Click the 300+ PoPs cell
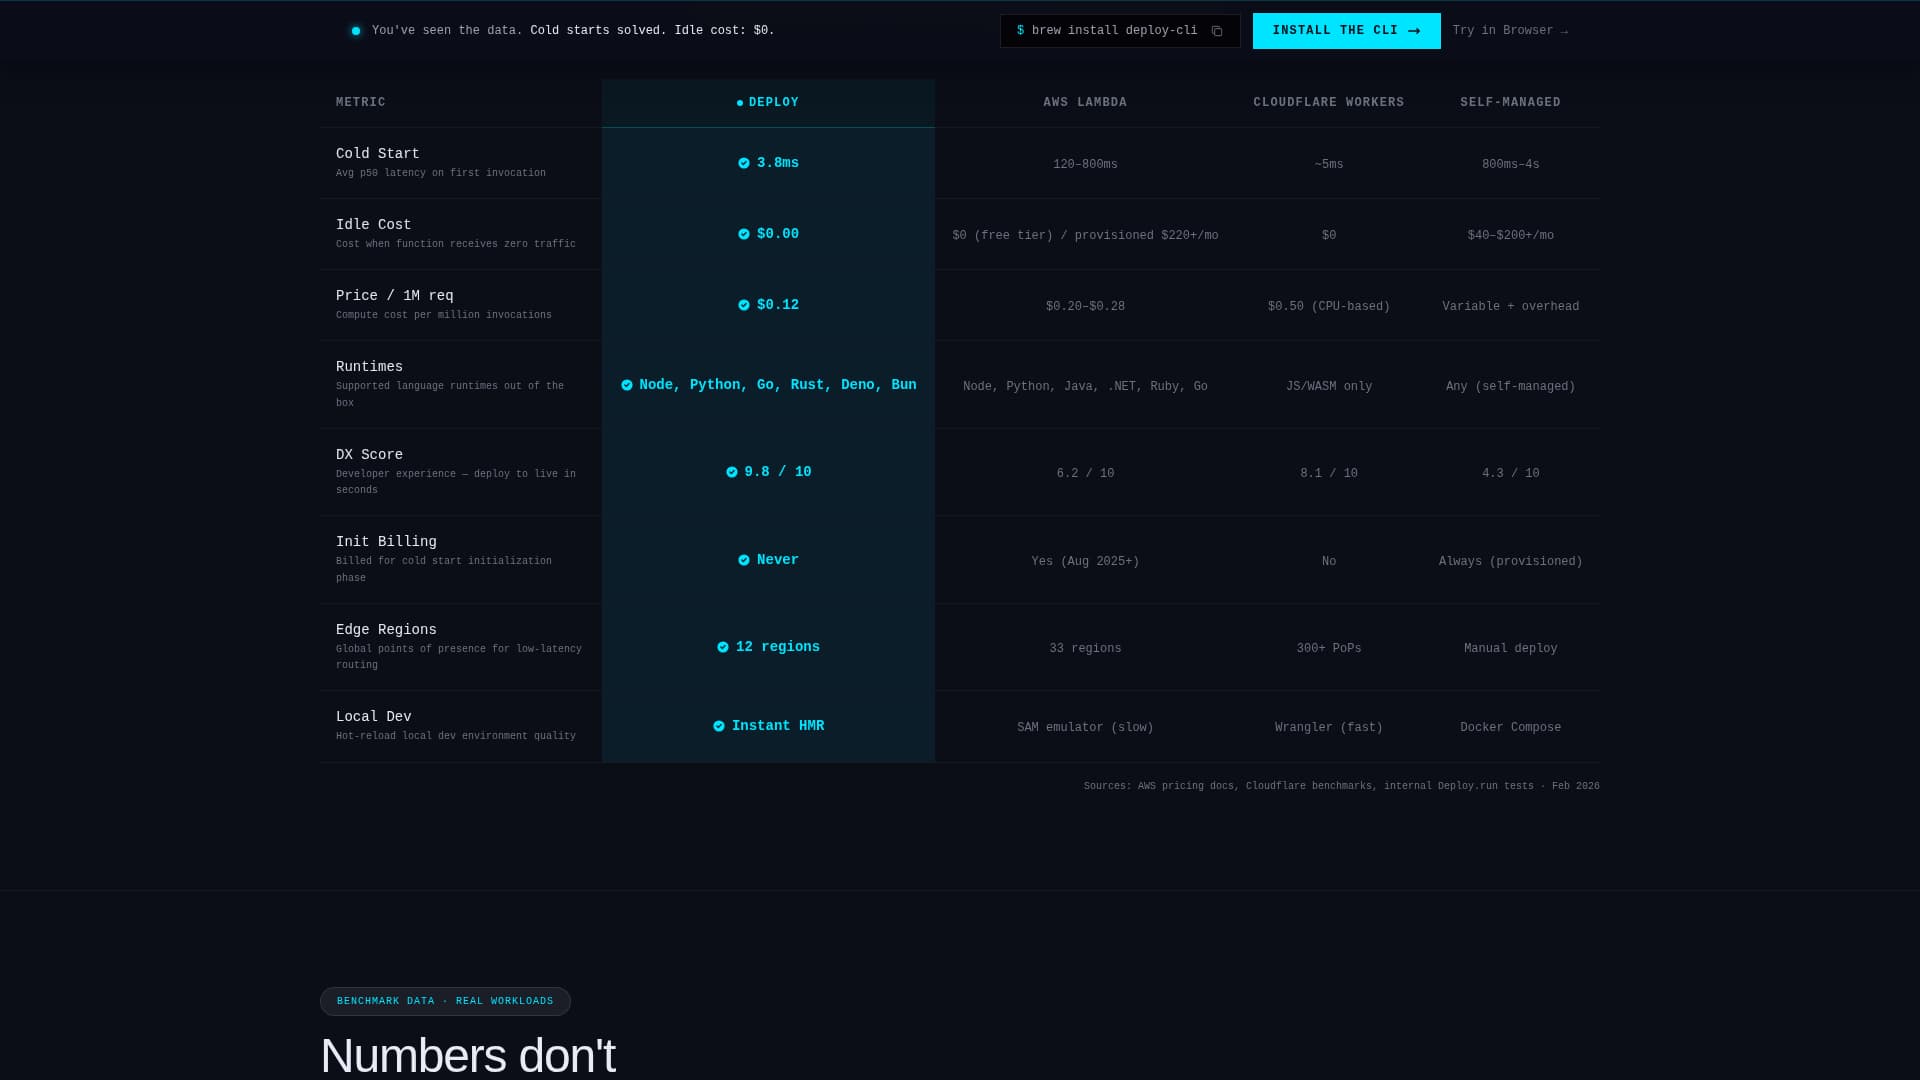This screenshot has height=1080, width=1920. [x=1329, y=649]
